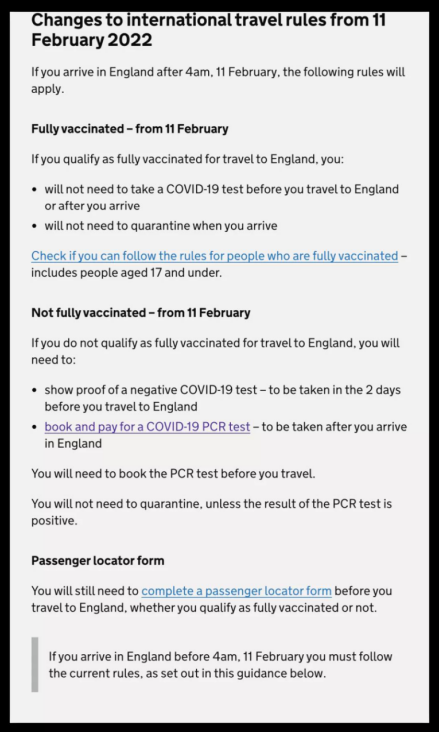Click the 'If you qualify as fully vaccinated' sentence
439x732 pixels.
(x=187, y=159)
